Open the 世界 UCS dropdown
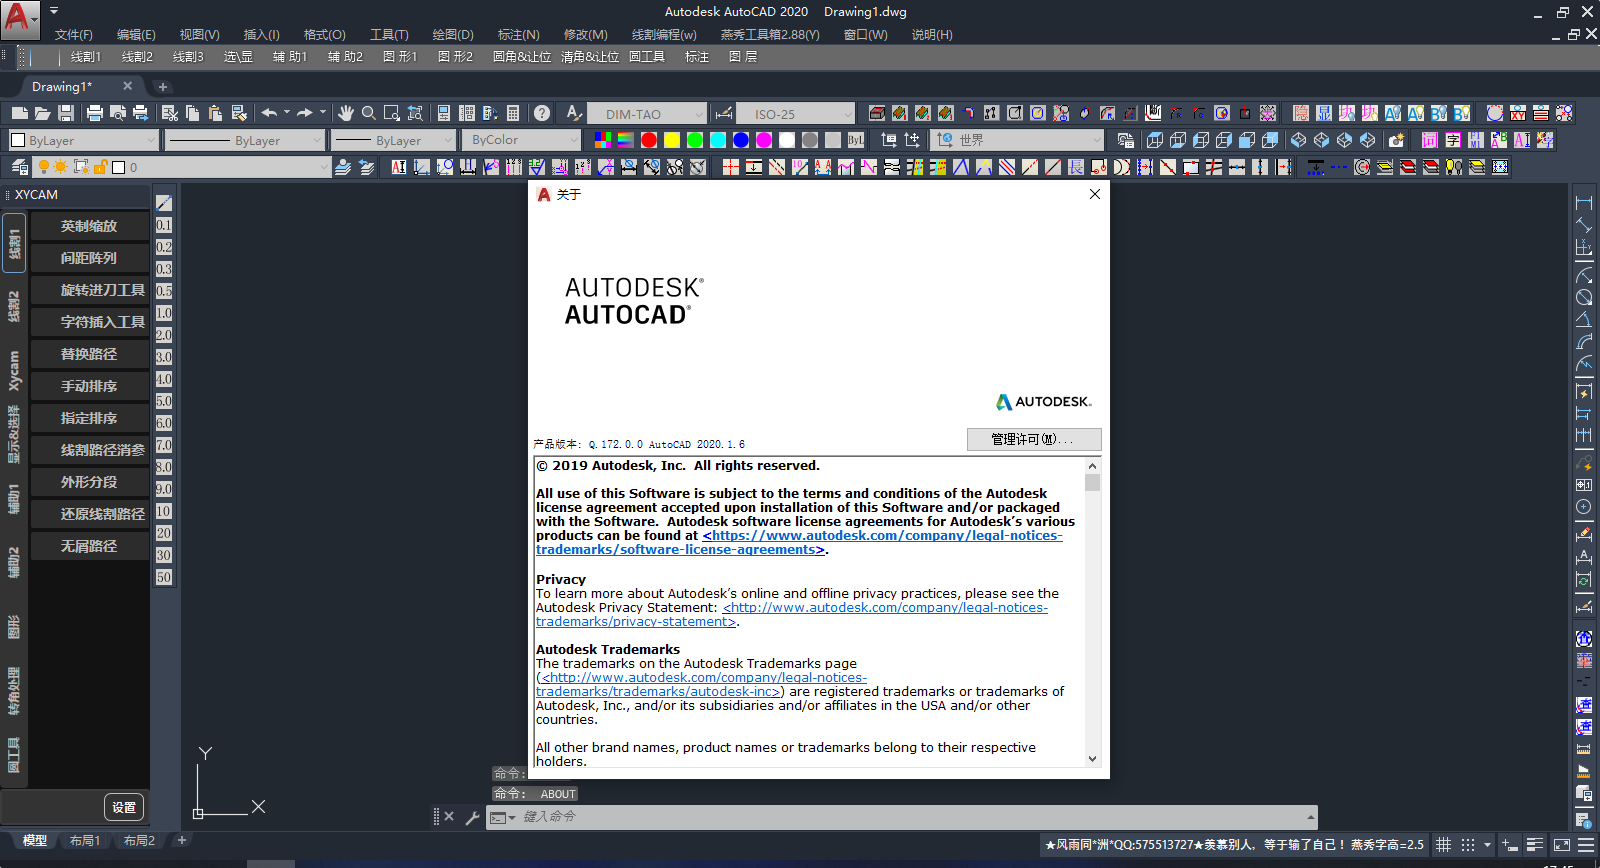This screenshot has height=868, width=1600. [x=1017, y=140]
